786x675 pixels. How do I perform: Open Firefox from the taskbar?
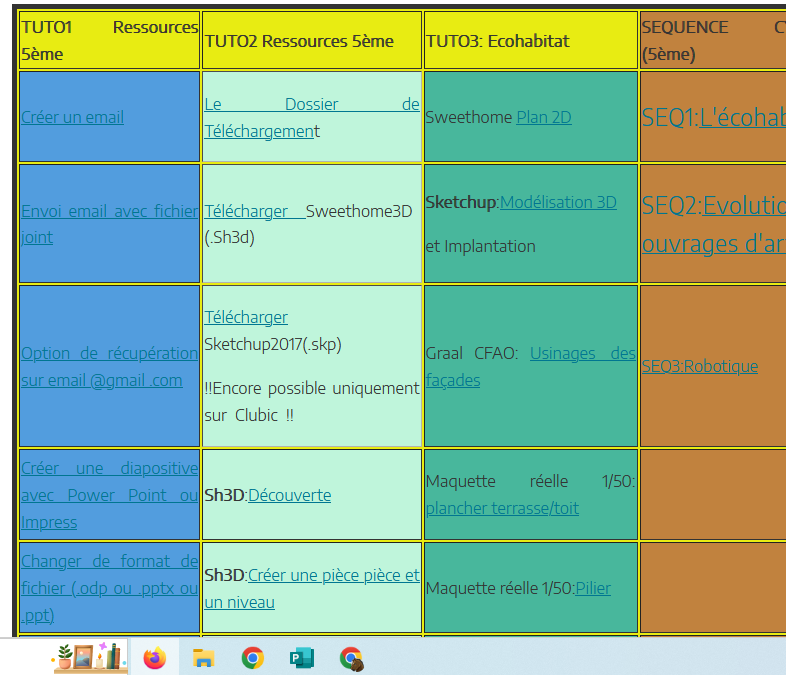(154, 658)
